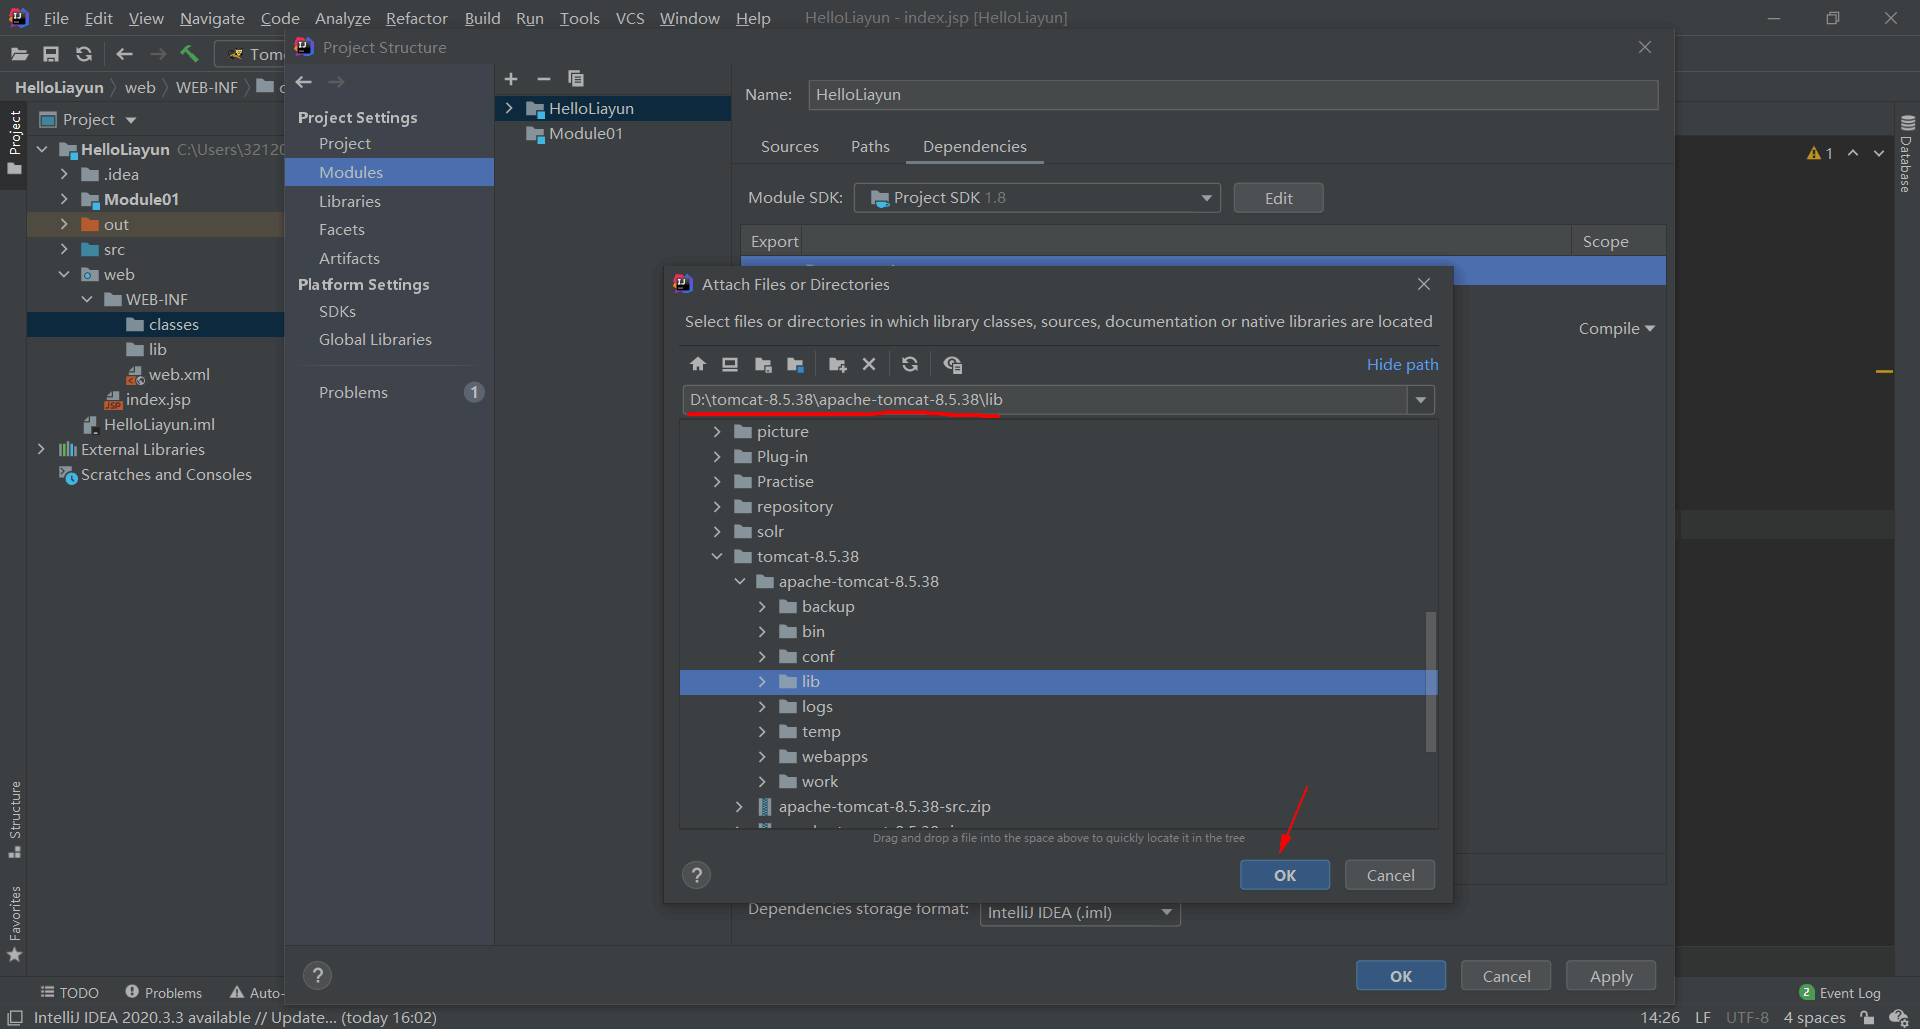Open the Refactor menu
This screenshot has width=1920, height=1029.
(416, 18)
